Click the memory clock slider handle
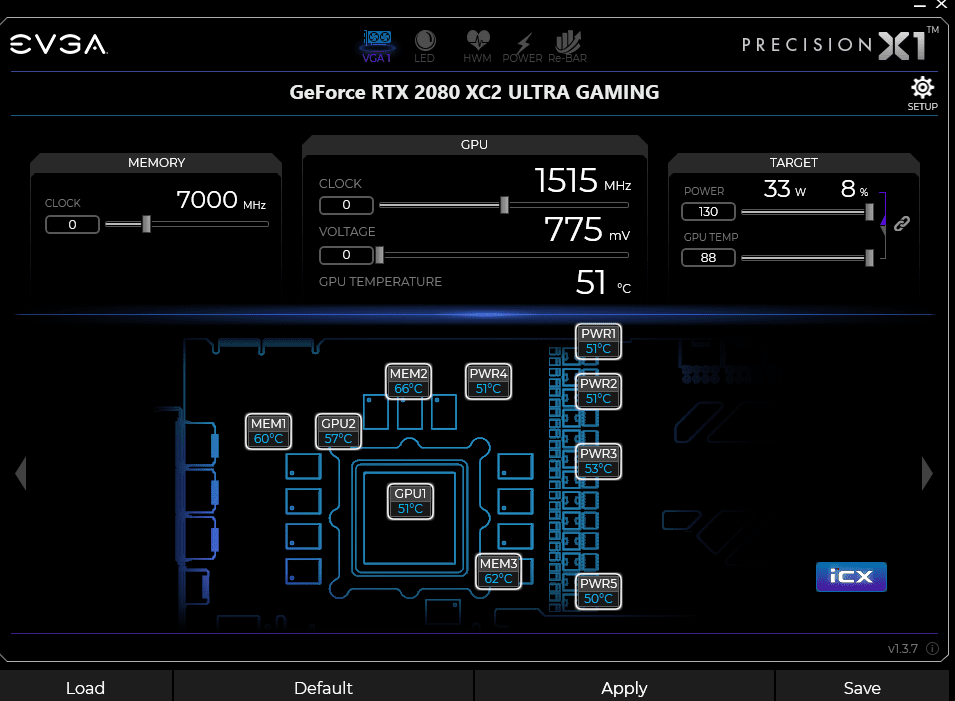 (146, 224)
